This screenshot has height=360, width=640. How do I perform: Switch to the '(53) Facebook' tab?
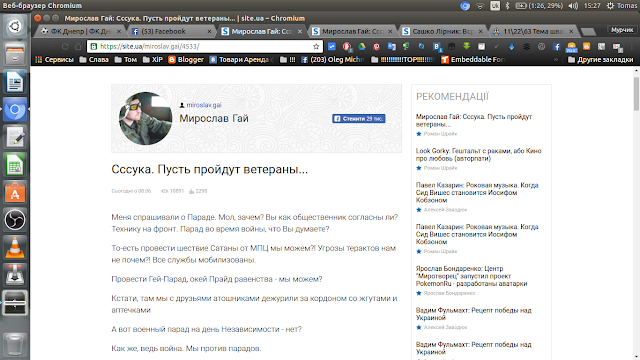(171, 31)
